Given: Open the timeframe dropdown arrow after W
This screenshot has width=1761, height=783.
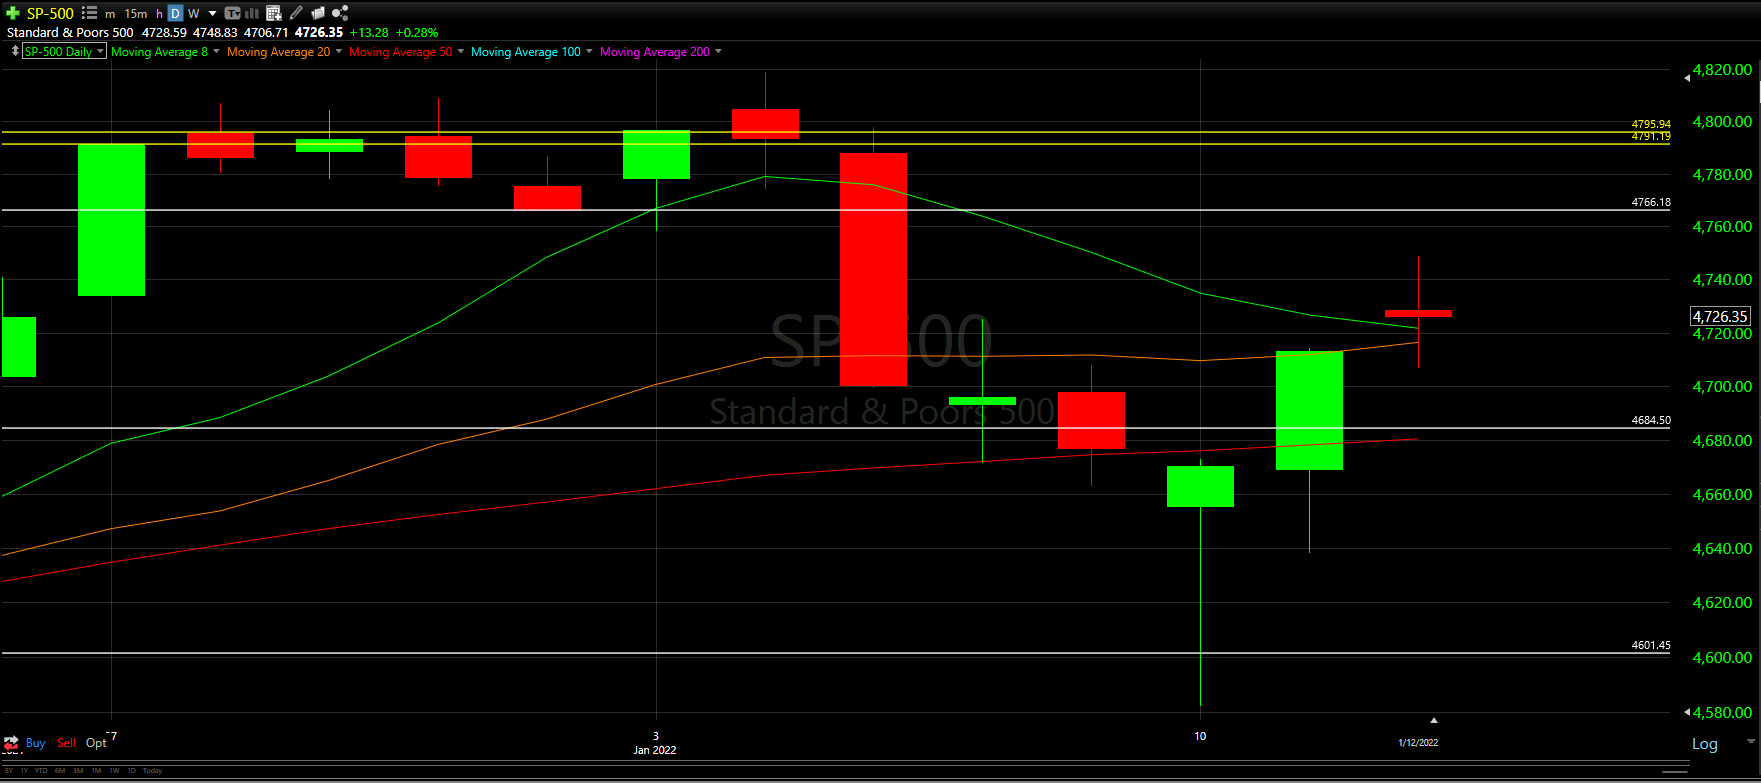Looking at the screenshot, I should point(212,14).
